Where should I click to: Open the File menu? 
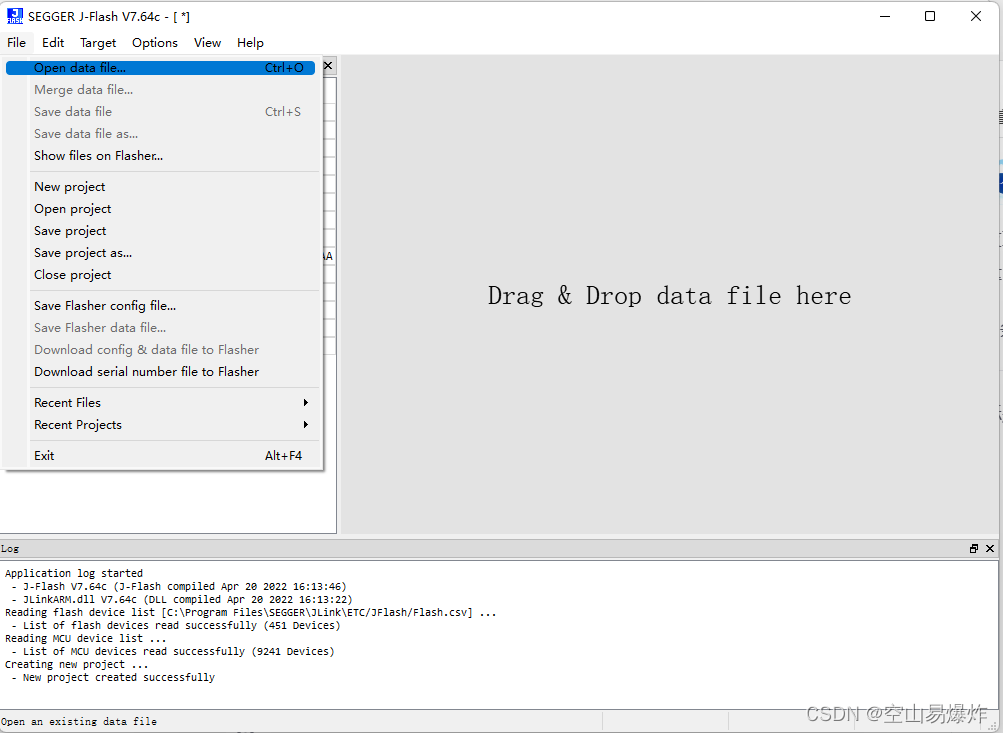[17, 43]
